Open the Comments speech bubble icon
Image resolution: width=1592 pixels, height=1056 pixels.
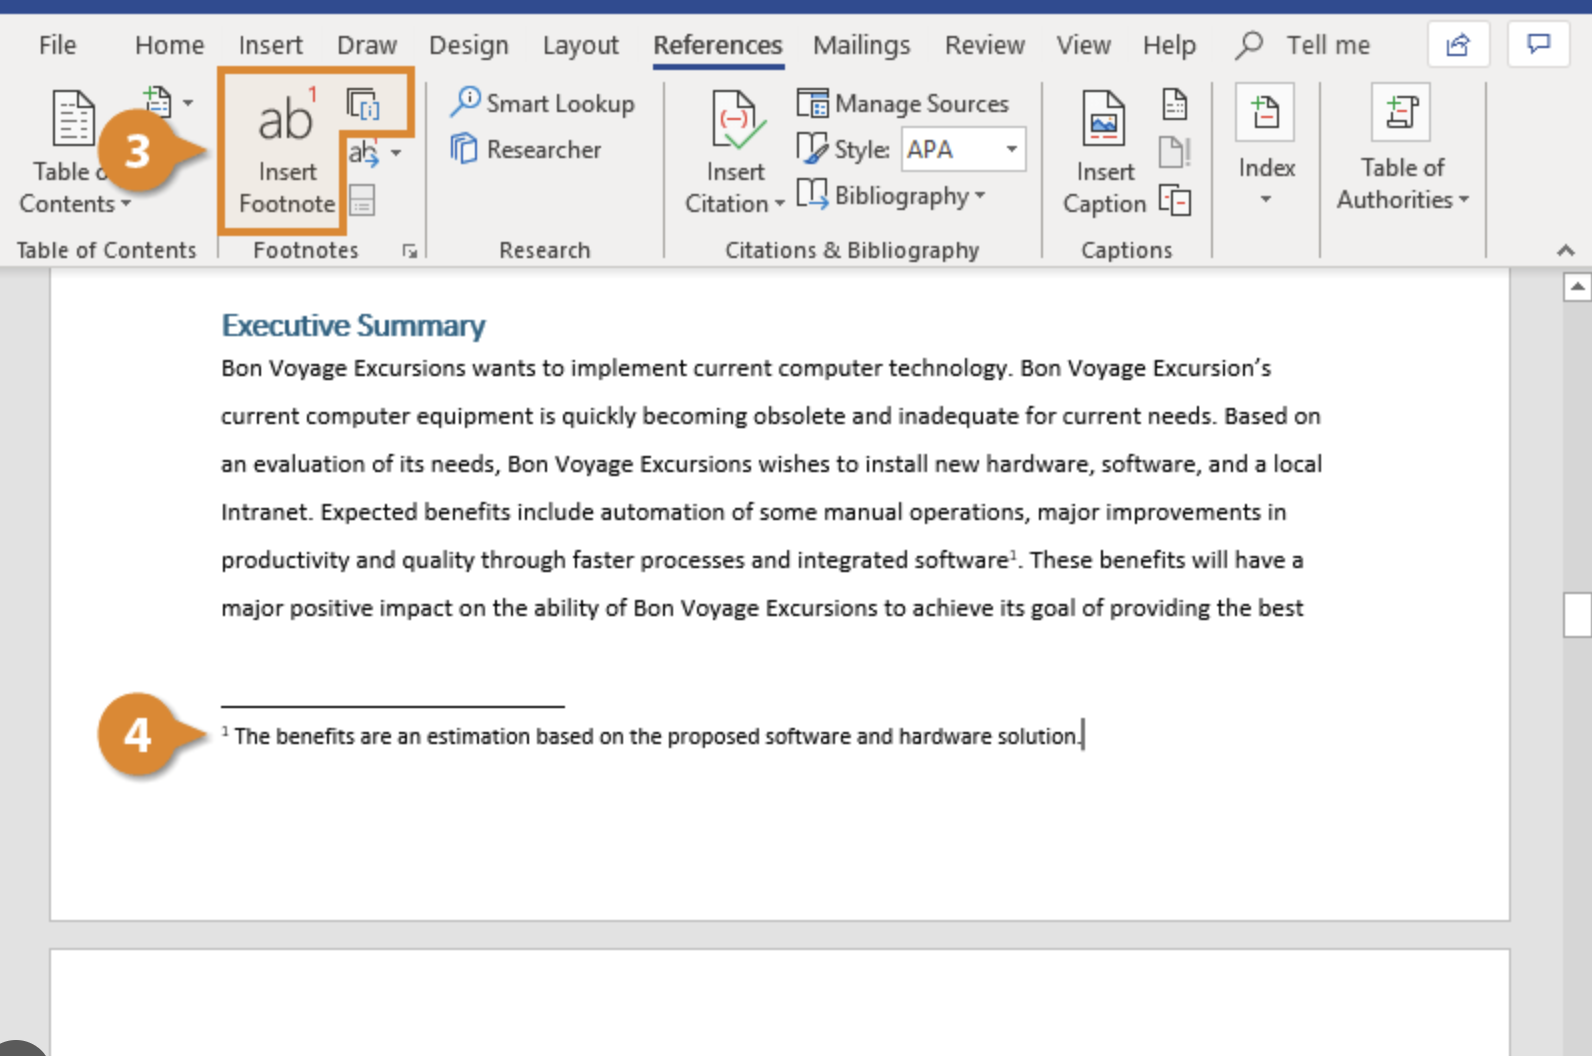(1538, 45)
